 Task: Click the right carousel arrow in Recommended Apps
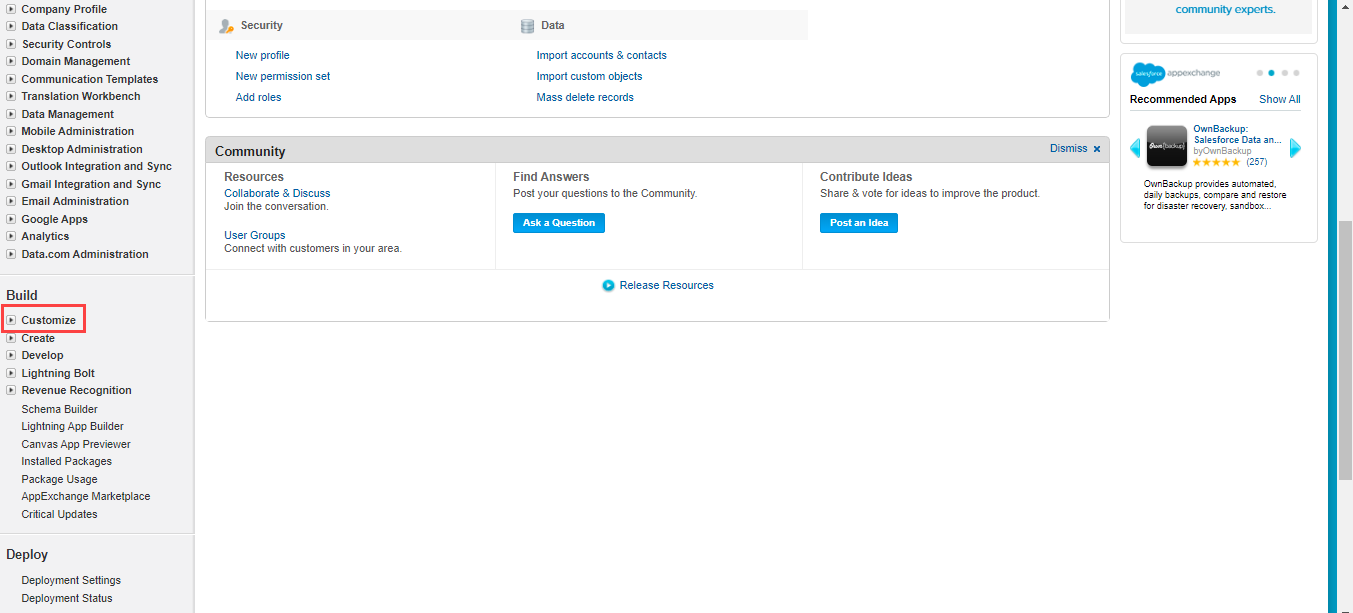(x=1295, y=148)
